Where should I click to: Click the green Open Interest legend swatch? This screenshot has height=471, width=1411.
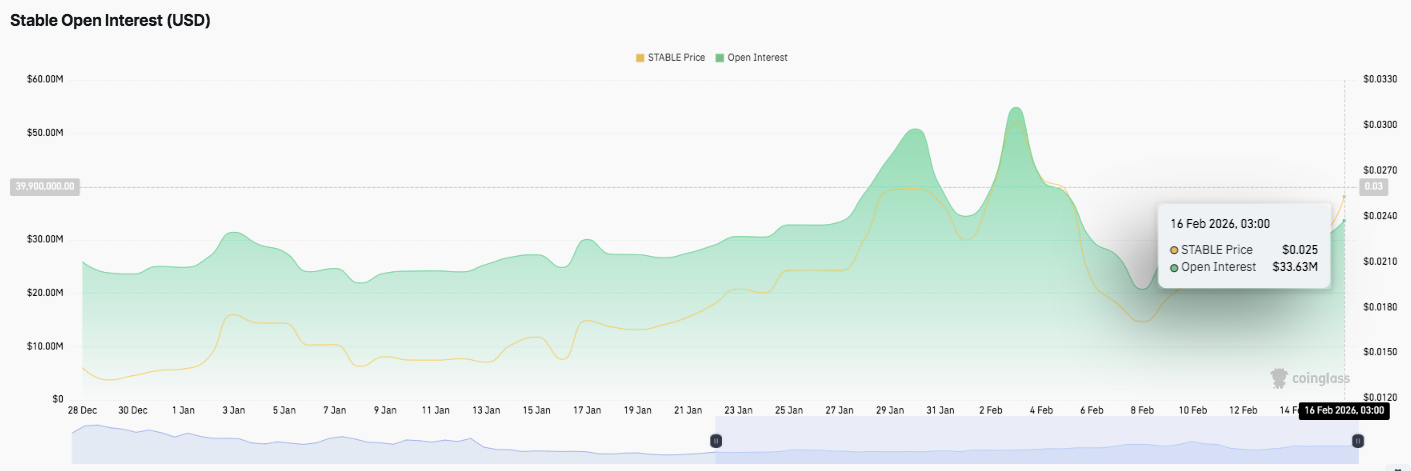click(x=719, y=58)
